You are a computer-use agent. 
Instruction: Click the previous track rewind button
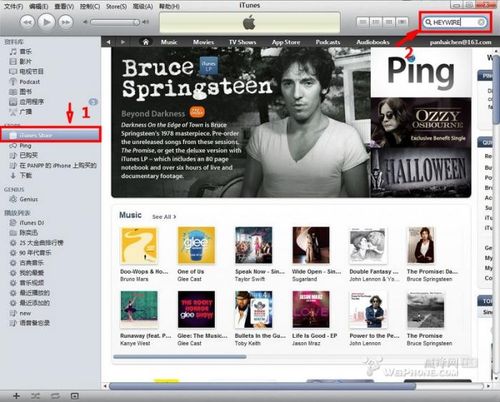[27, 22]
